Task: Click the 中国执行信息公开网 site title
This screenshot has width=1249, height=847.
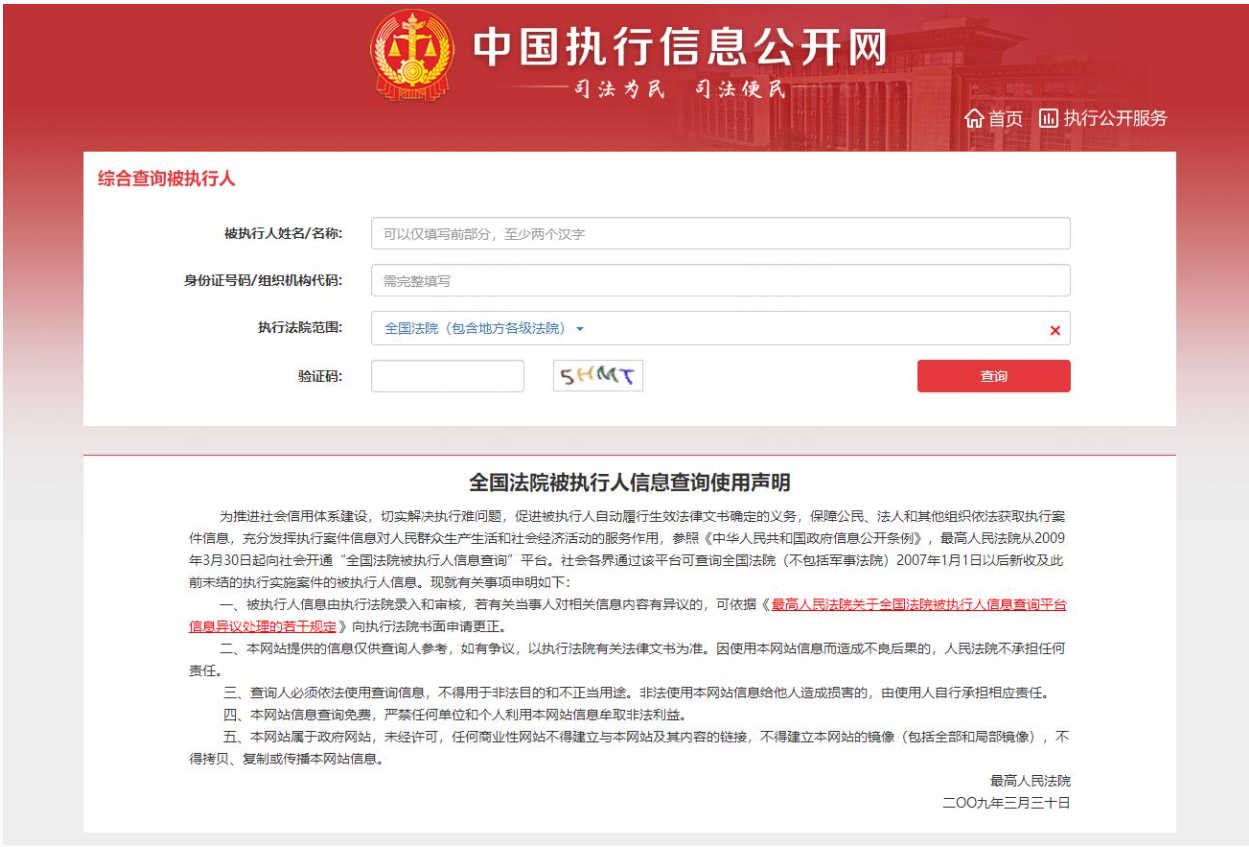Action: (679, 47)
